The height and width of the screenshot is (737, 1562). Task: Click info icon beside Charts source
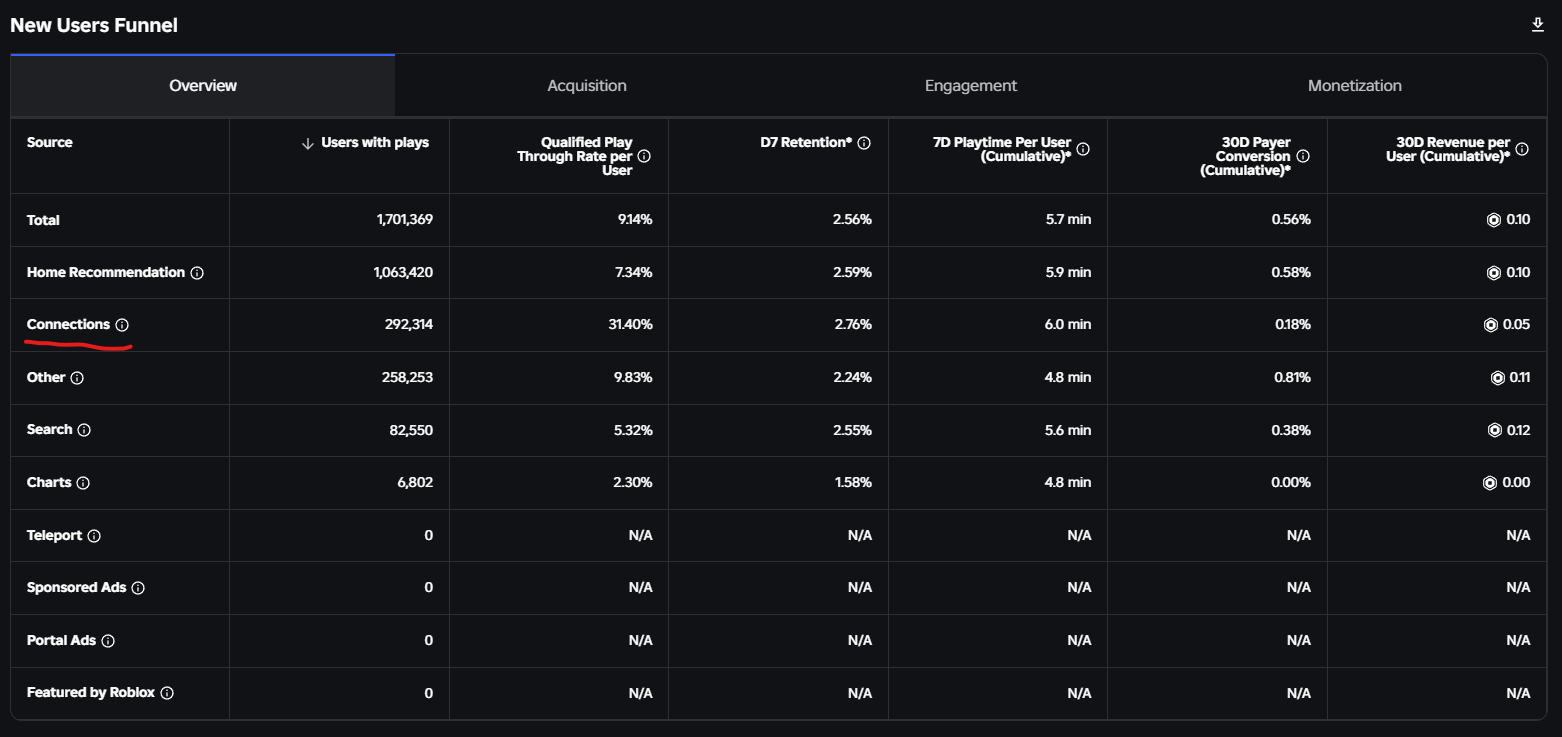pyautogui.click(x=83, y=483)
